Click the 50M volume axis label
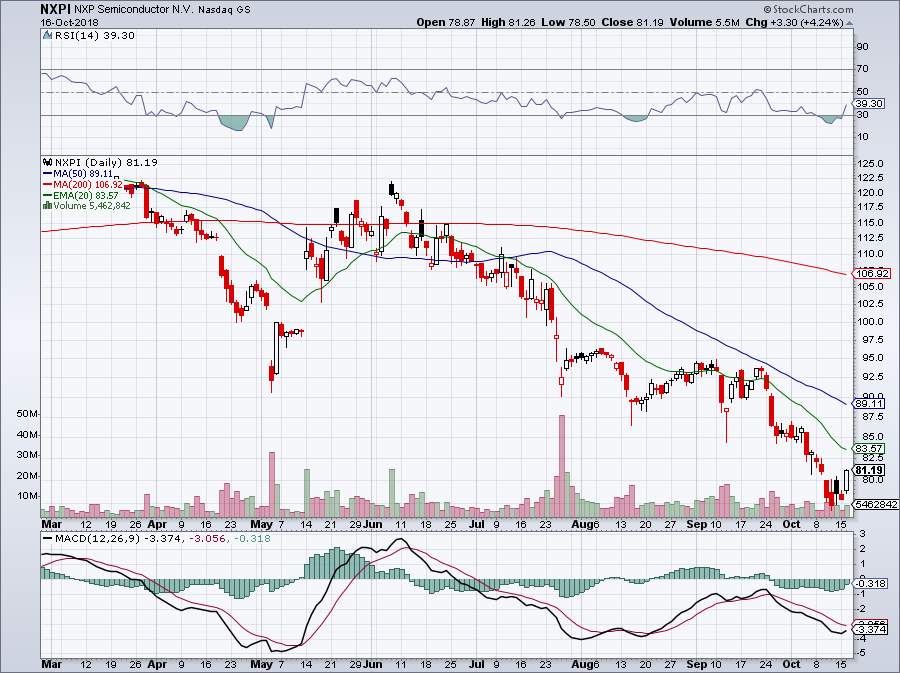The width and height of the screenshot is (900, 673). [28, 414]
